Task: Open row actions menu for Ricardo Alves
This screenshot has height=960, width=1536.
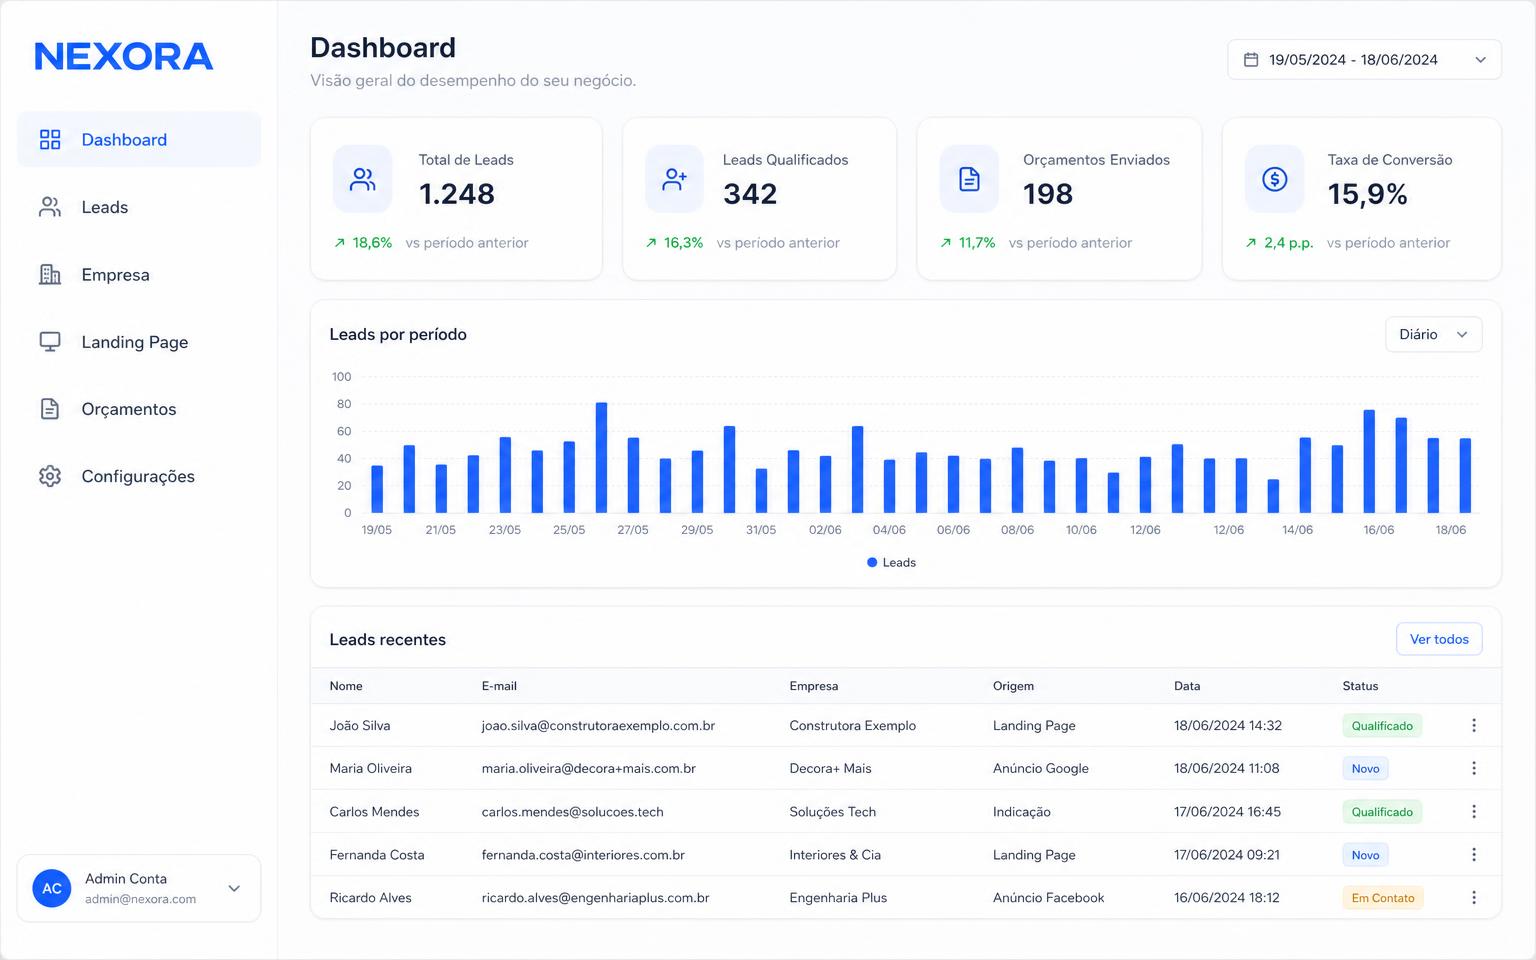Action: pyautogui.click(x=1473, y=897)
